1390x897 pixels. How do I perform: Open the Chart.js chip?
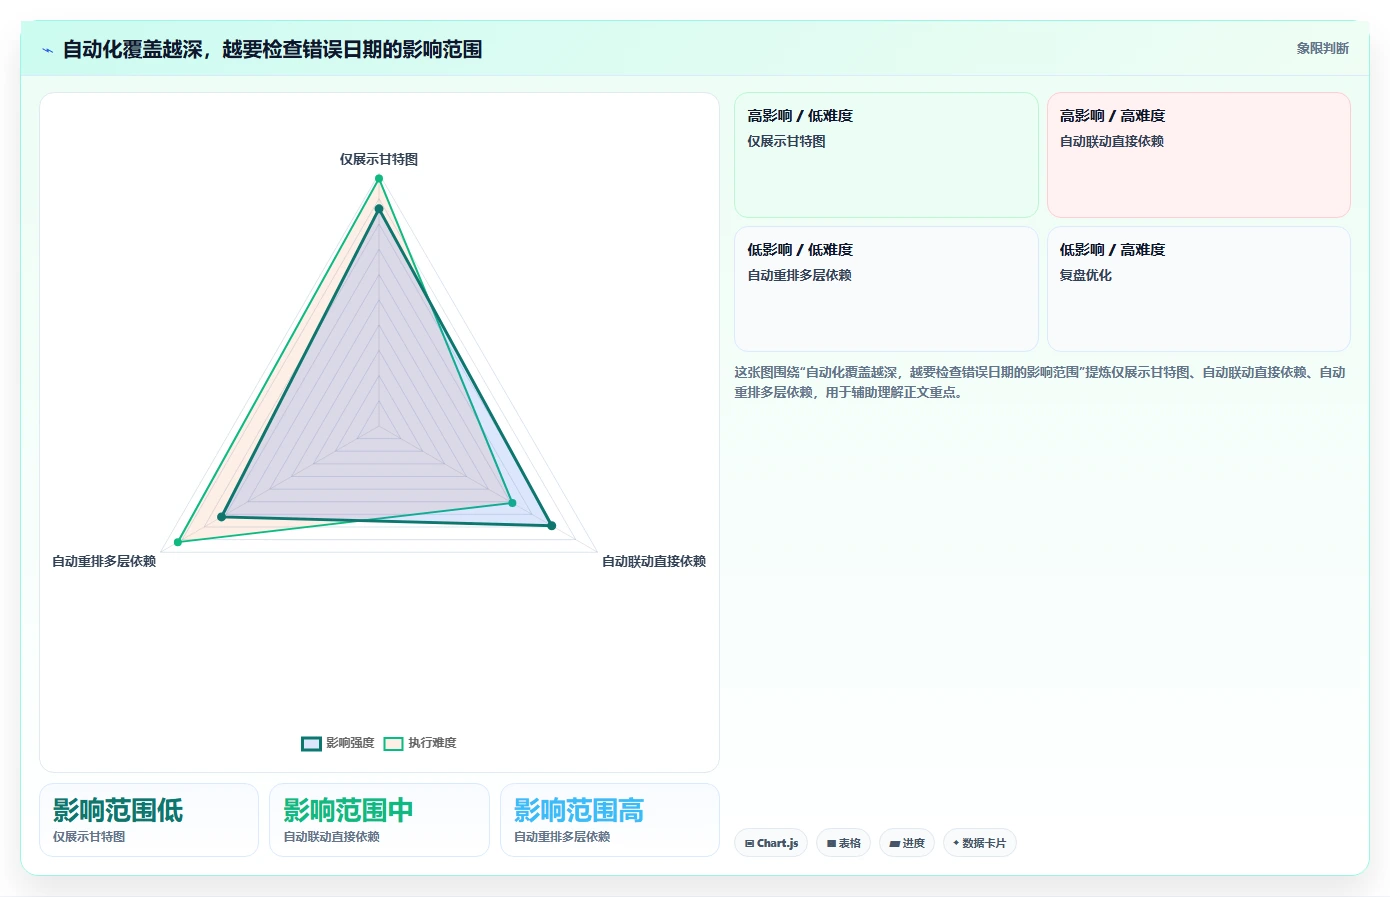coord(771,843)
